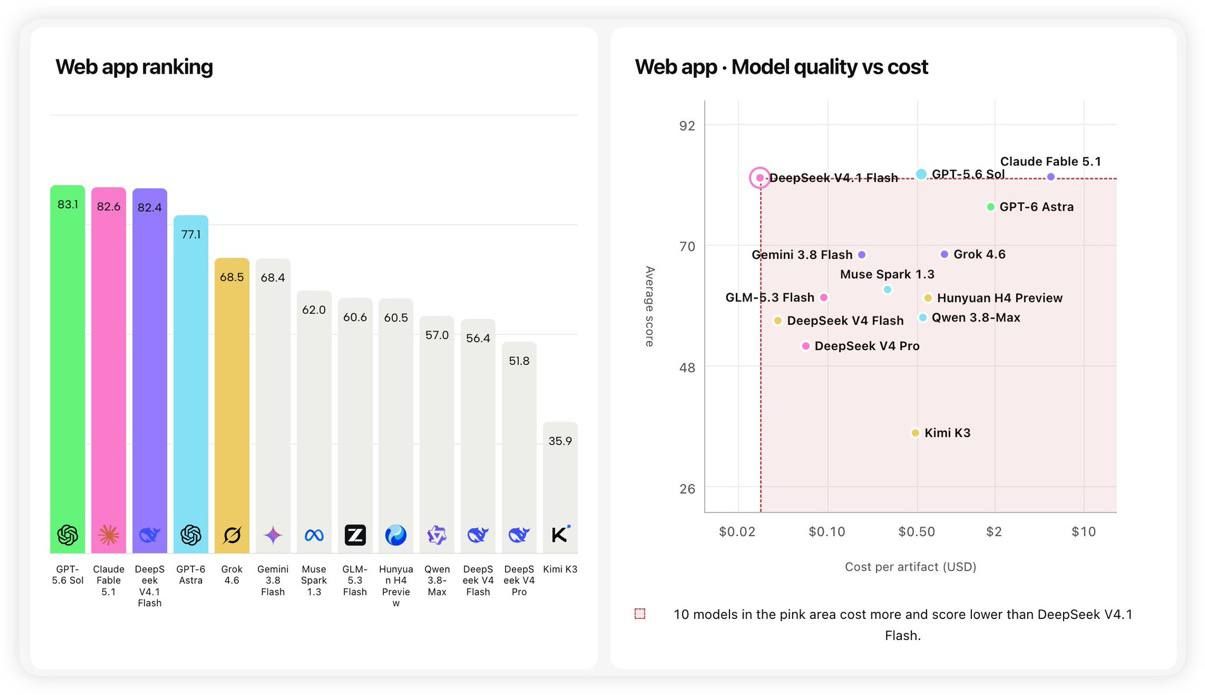Click the $0.02 tick on the cost axis
The image size is (1205, 695).
tap(737, 532)
